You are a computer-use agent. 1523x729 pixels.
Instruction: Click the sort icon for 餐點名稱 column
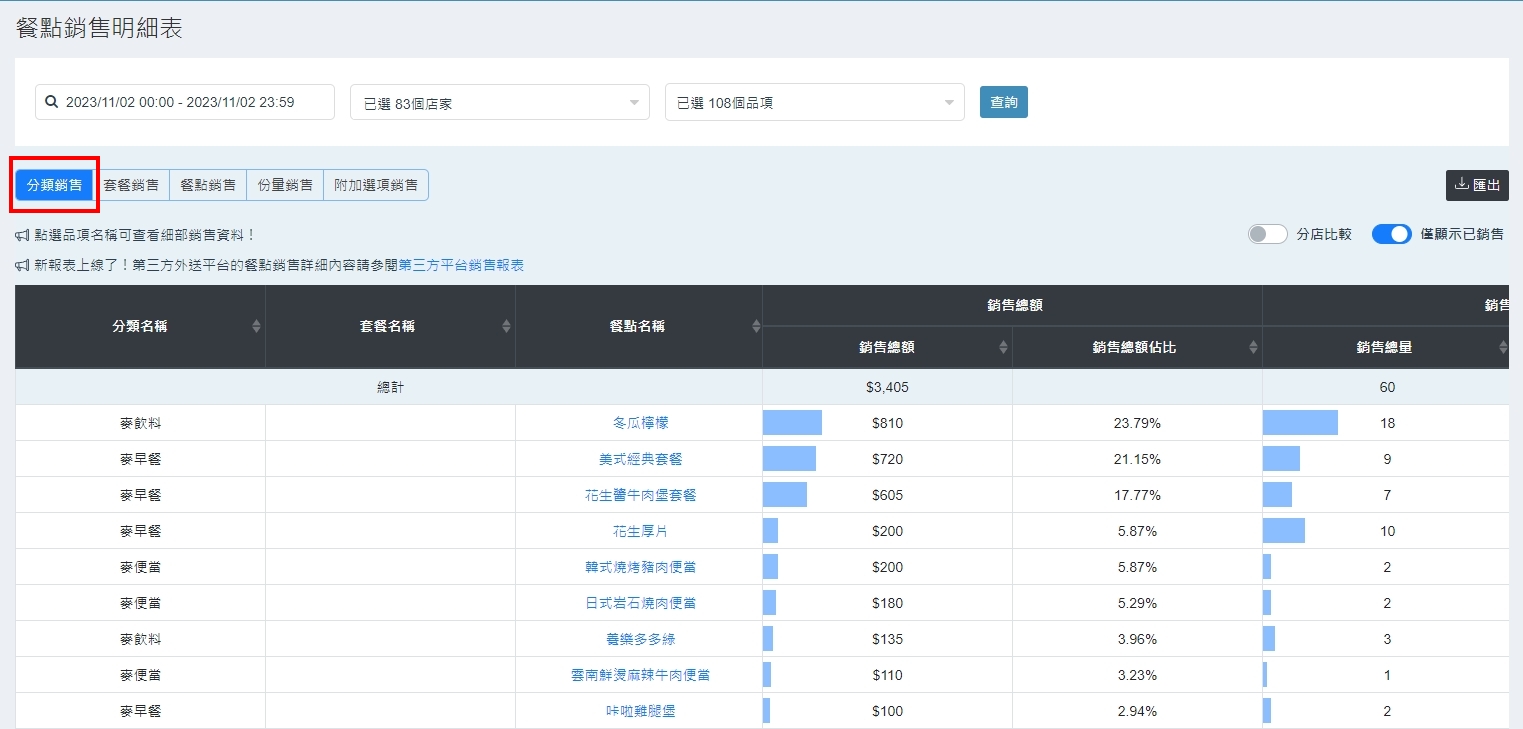click(x=756, y=326)
